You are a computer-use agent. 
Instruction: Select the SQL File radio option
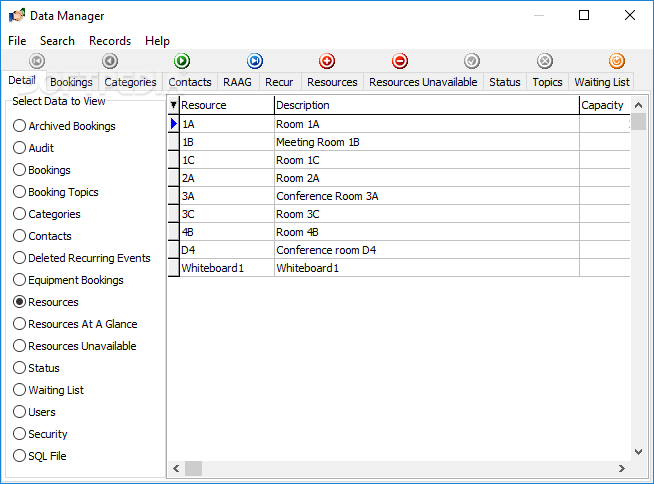[19, 456]
